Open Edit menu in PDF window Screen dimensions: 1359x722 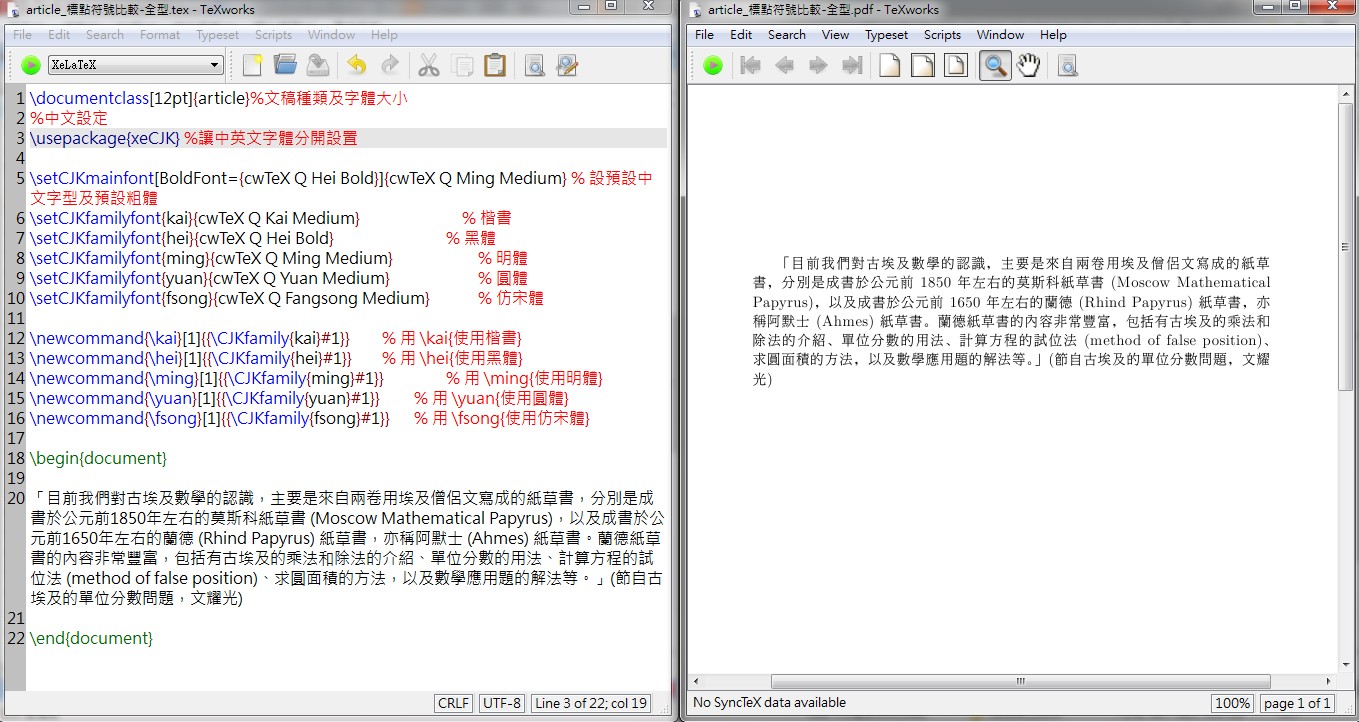[x=741, y=34]
